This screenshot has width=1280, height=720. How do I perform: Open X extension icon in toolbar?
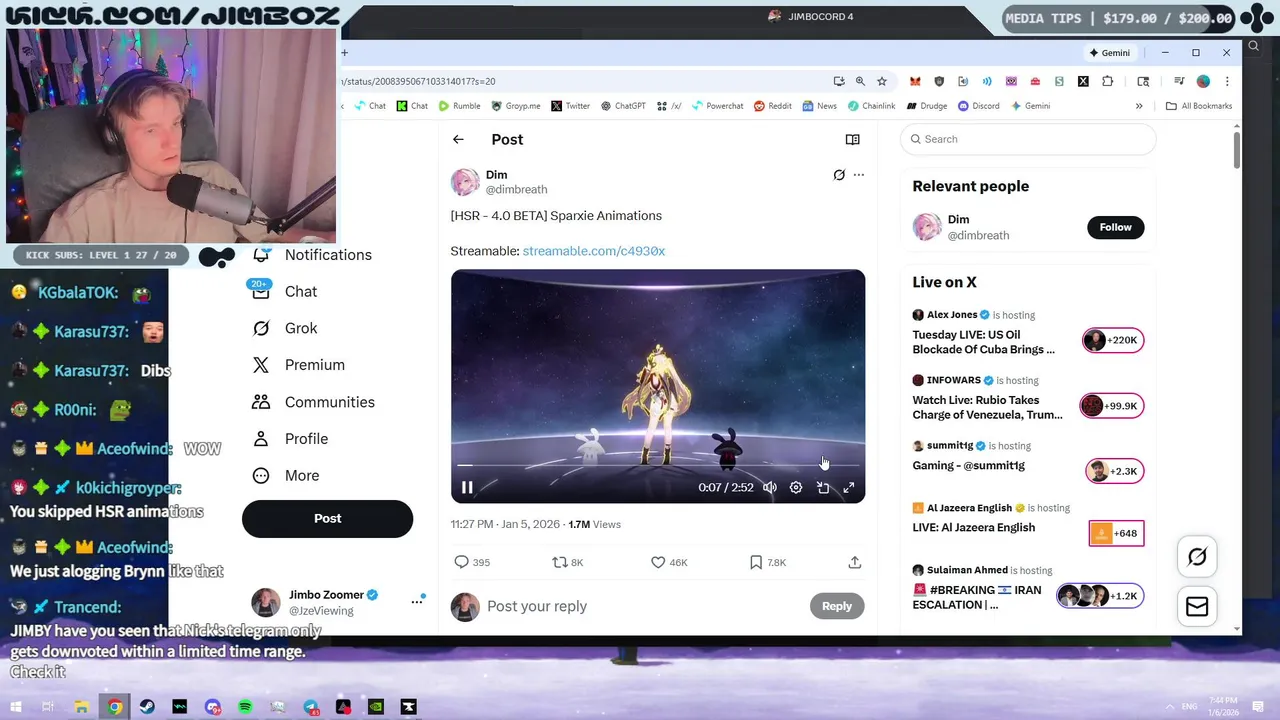[x=1083, y=81]
